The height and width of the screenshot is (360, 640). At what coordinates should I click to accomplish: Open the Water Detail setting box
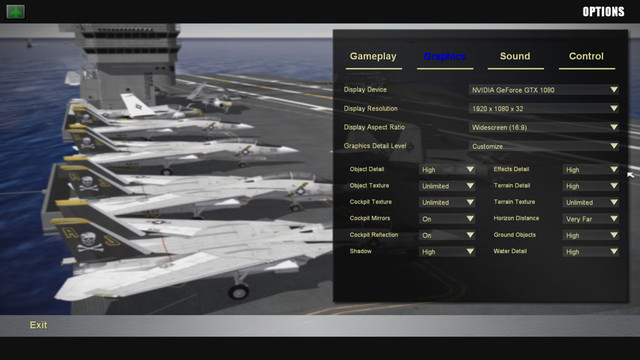[590, 251]
